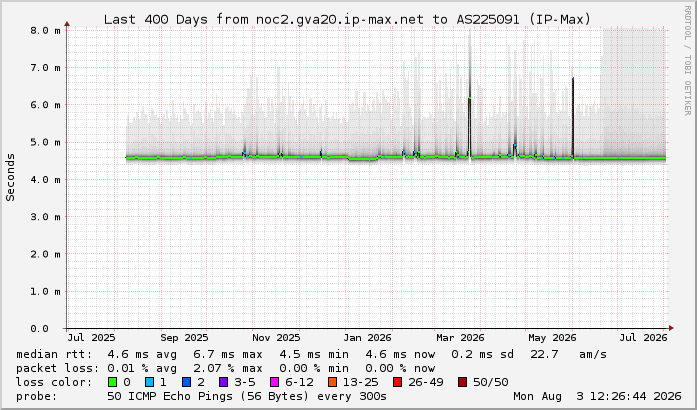Click the '5.0 m' y-axis value
697x410 pixels.
click(x=45, y=142)
